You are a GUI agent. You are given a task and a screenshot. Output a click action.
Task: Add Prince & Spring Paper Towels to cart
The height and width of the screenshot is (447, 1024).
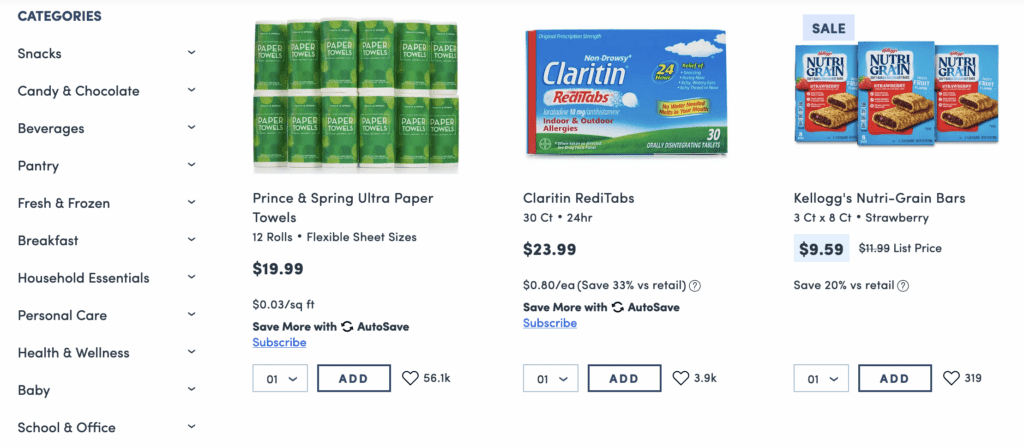[354, 378]
